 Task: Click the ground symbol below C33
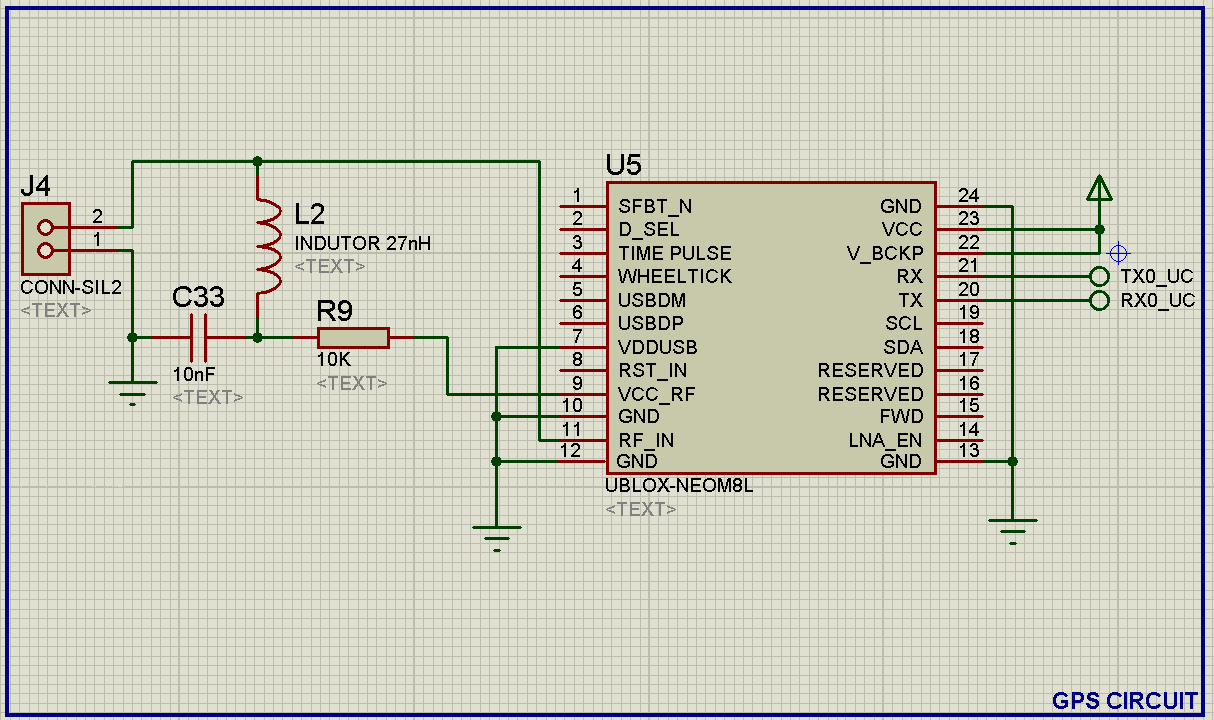131,388
